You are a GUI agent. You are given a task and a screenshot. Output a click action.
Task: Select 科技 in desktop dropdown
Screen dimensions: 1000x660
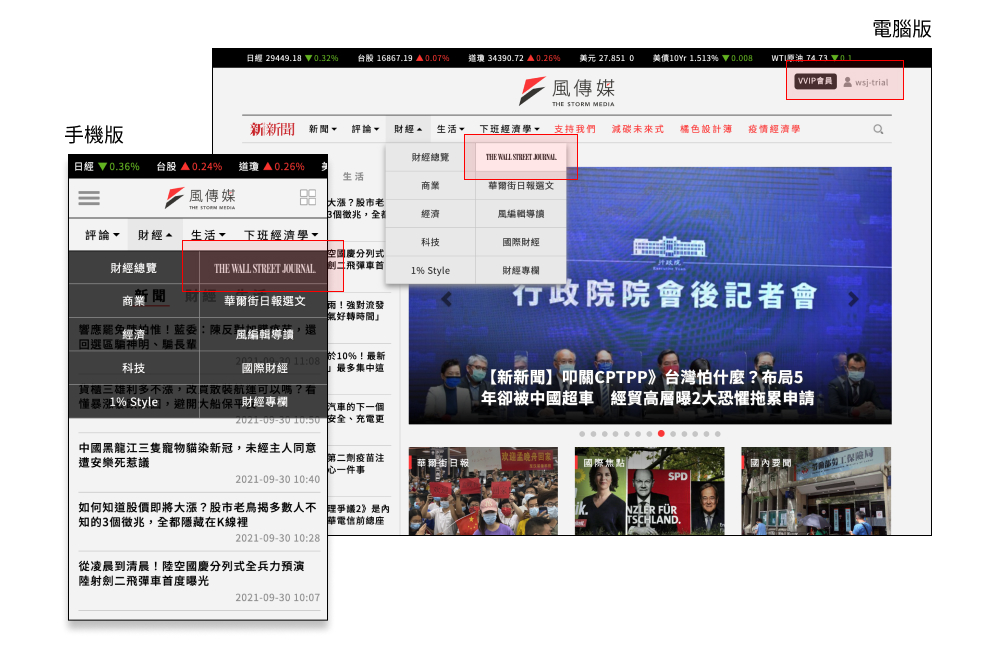(x=430, y=242)
